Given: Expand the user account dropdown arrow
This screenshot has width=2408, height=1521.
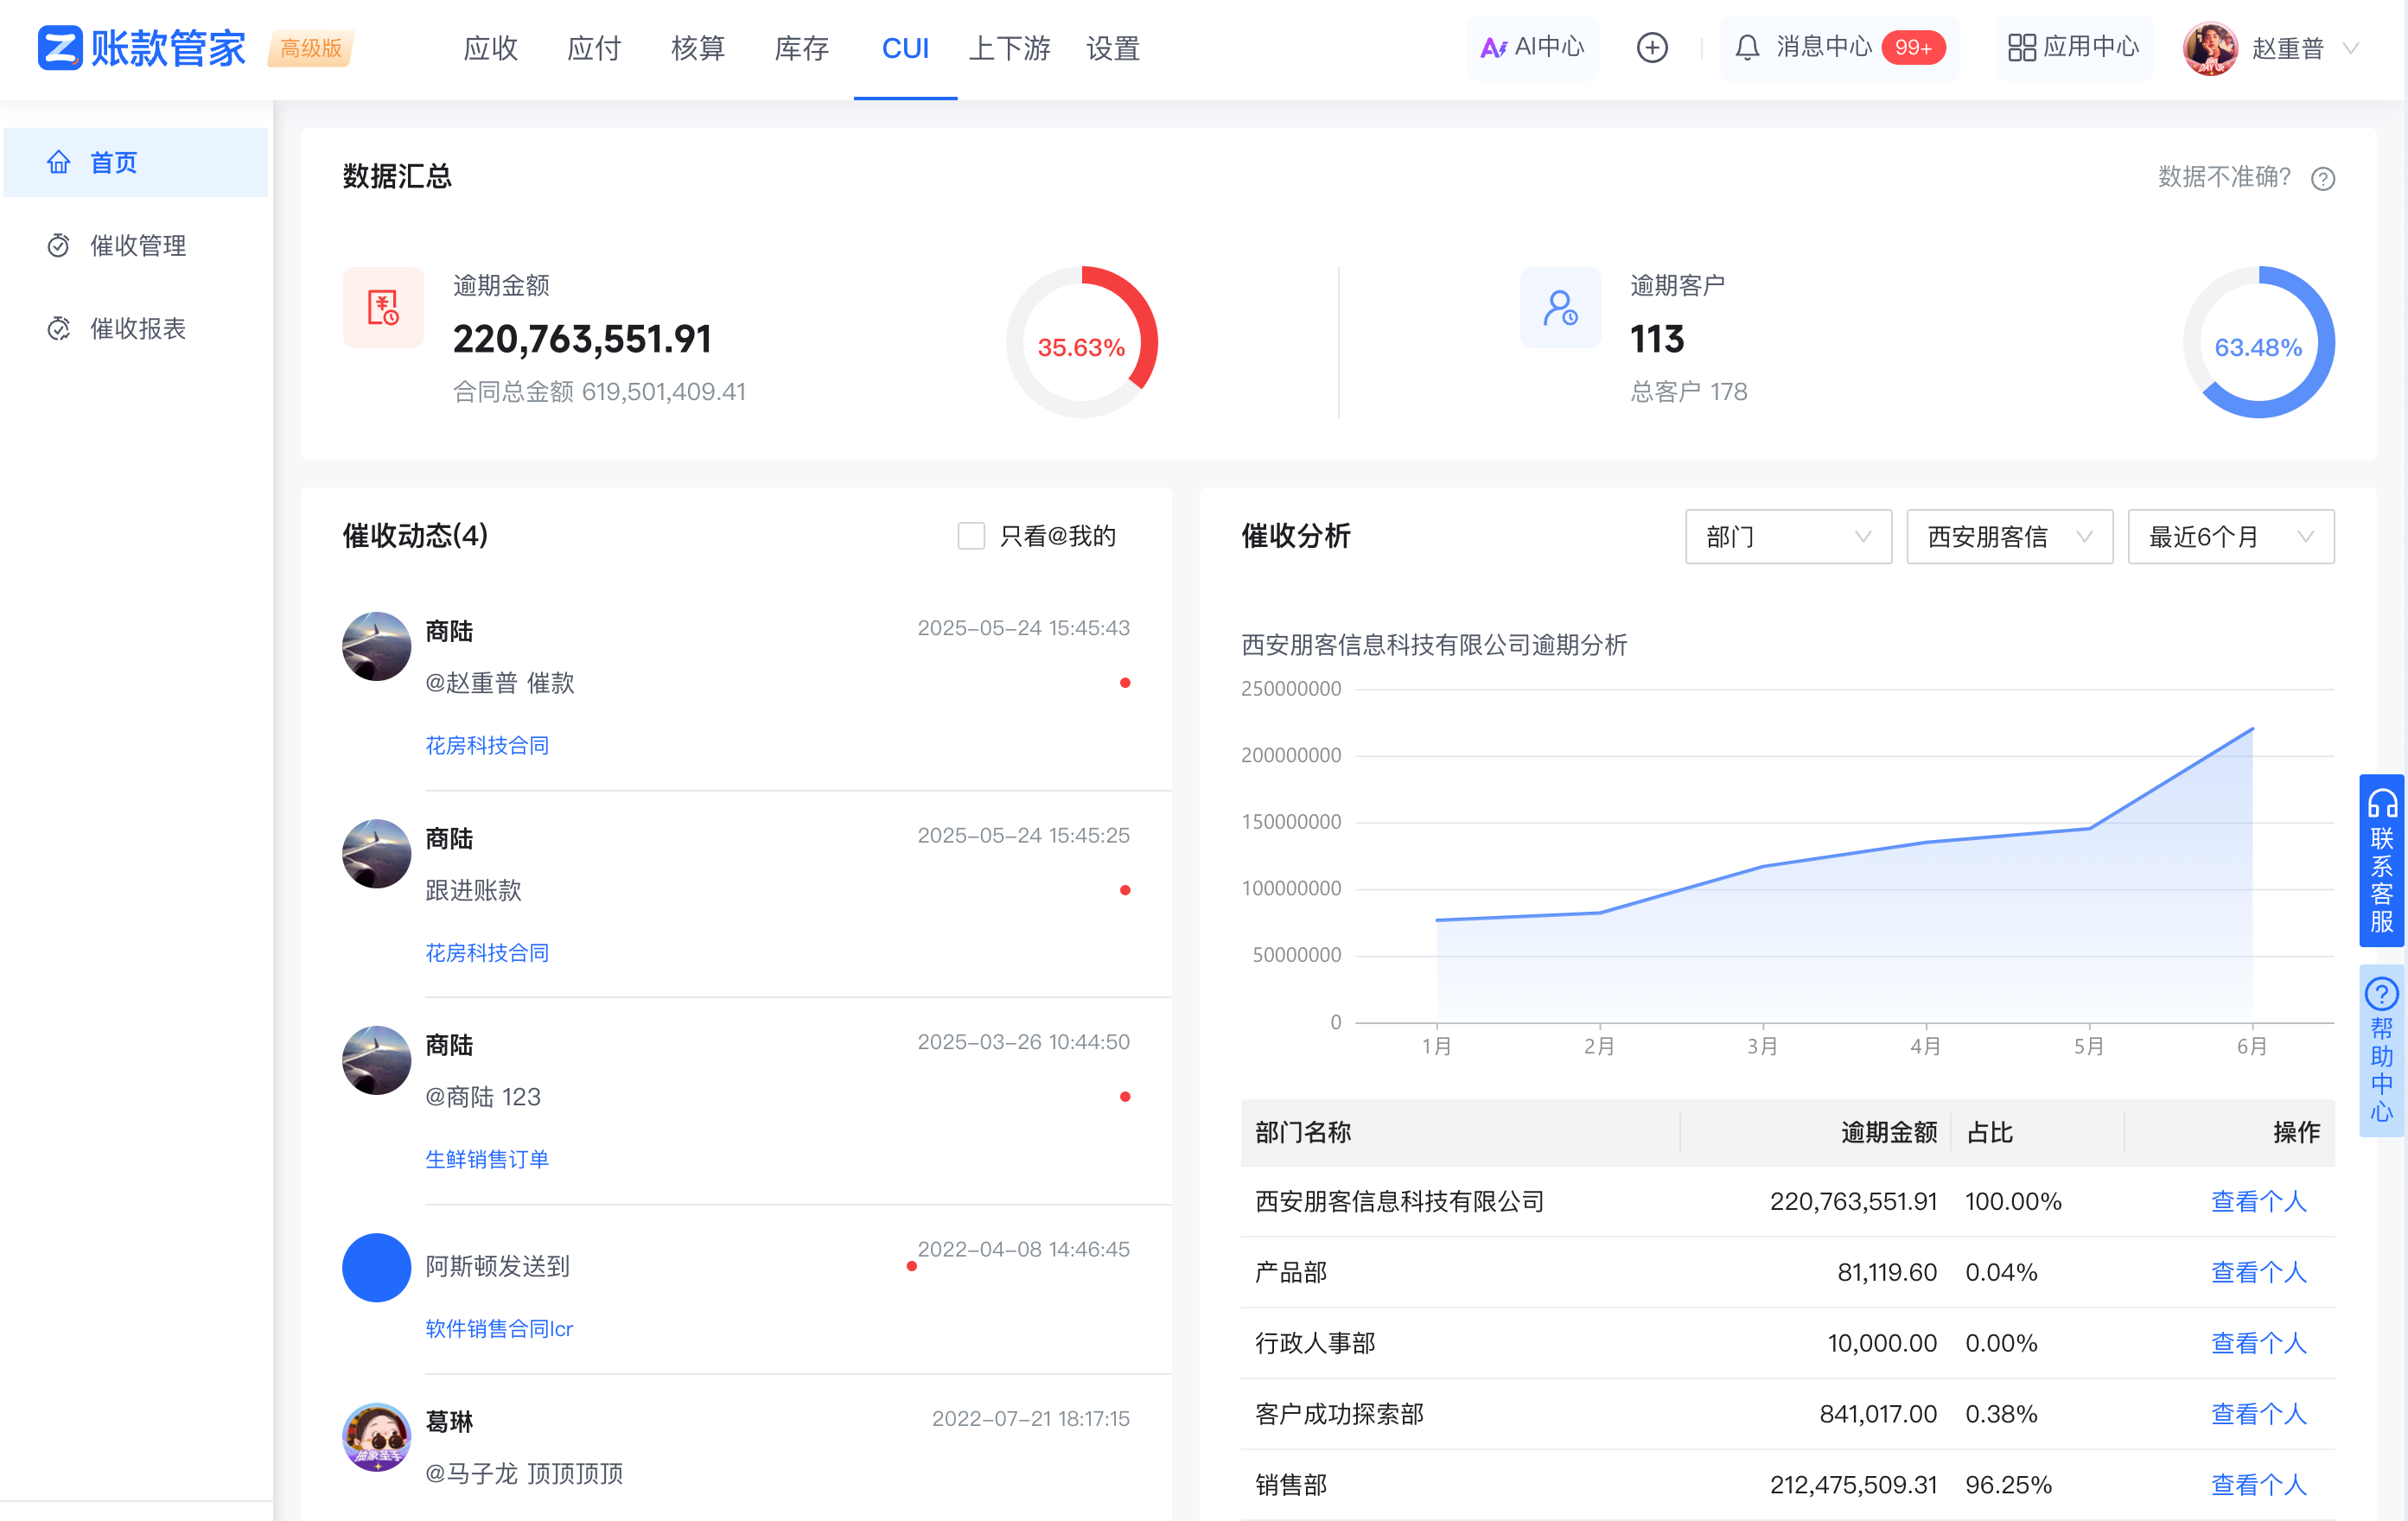Looking at the screenshot, I should coord(2351,48).
